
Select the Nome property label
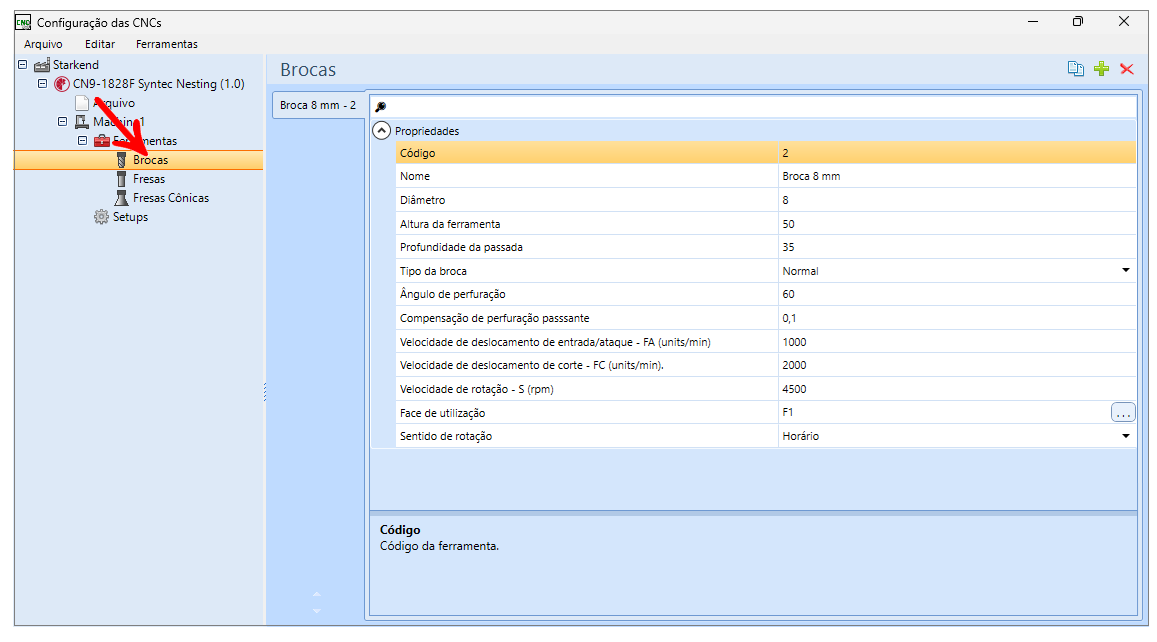415,176
